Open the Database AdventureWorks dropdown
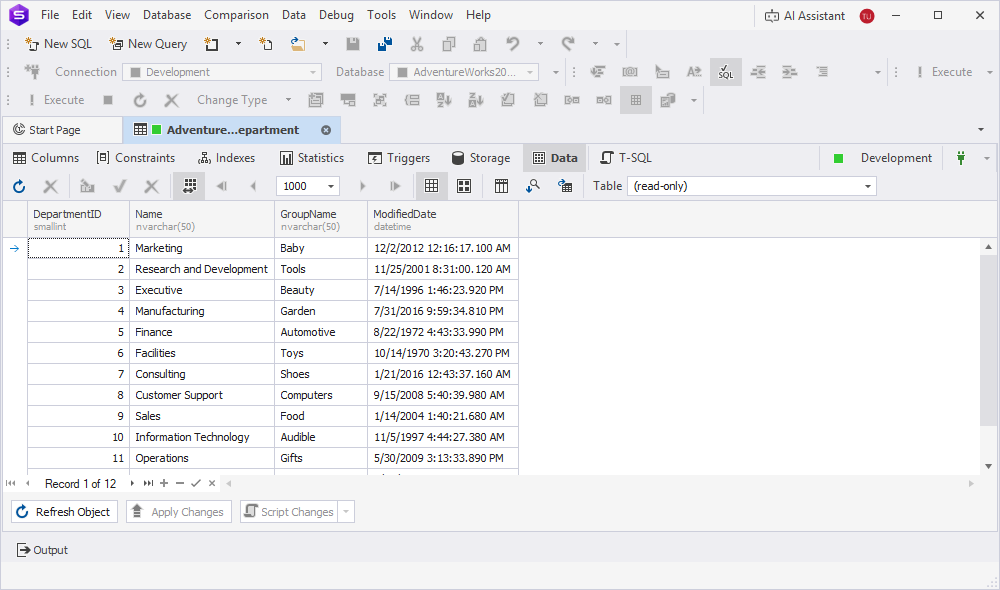The width and height of the screenshot is (1000, 590). pos(530,72)
